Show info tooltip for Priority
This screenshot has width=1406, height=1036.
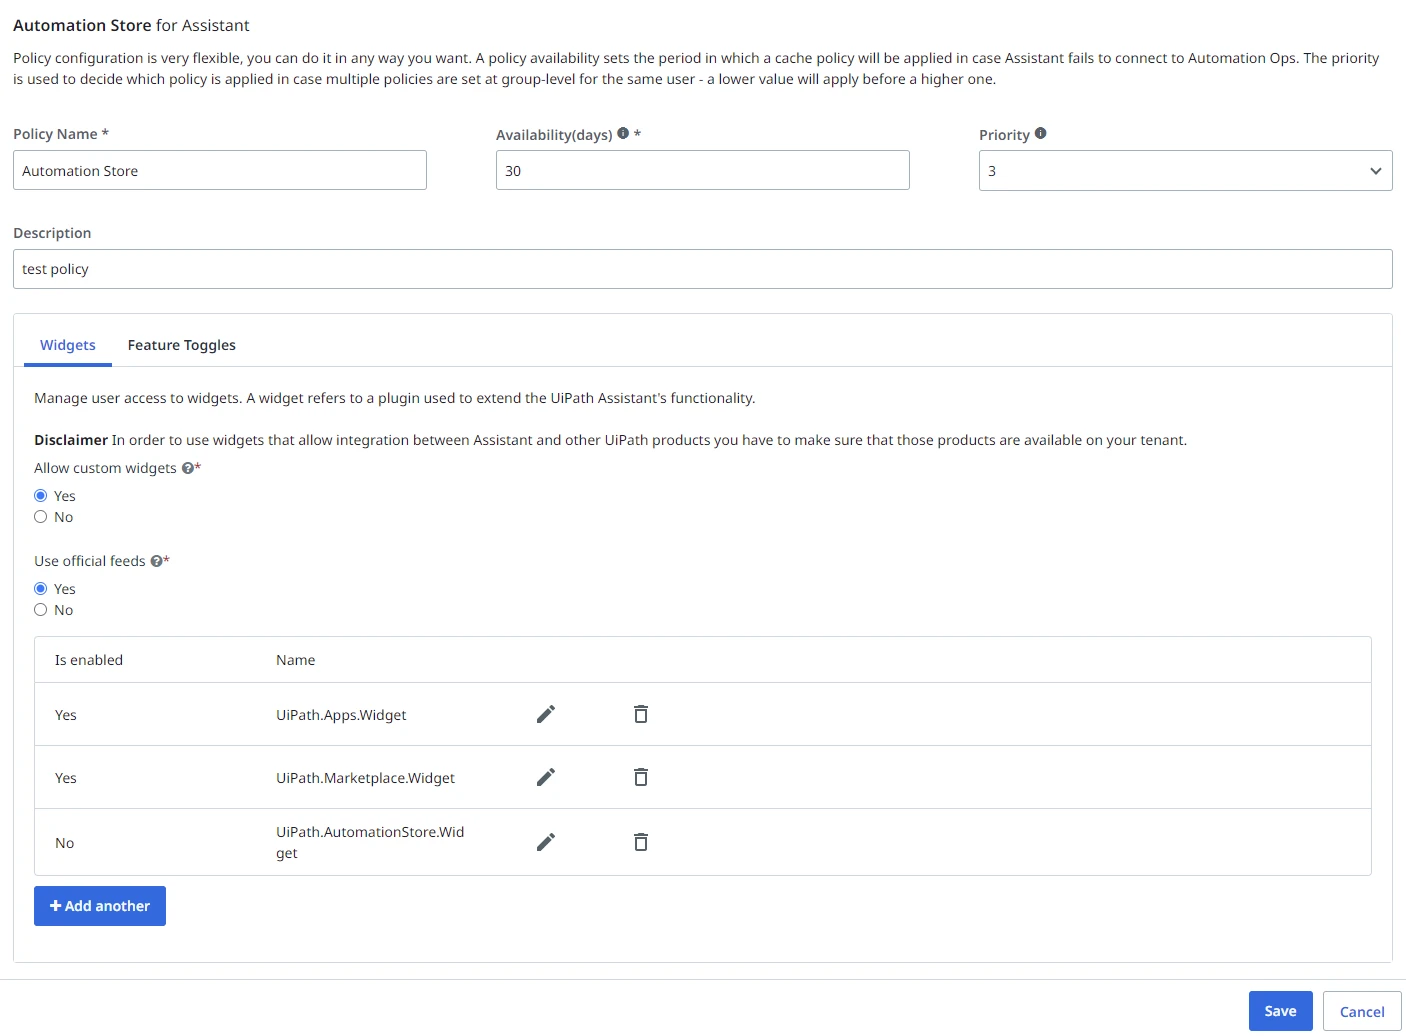tap(1040, 133)
